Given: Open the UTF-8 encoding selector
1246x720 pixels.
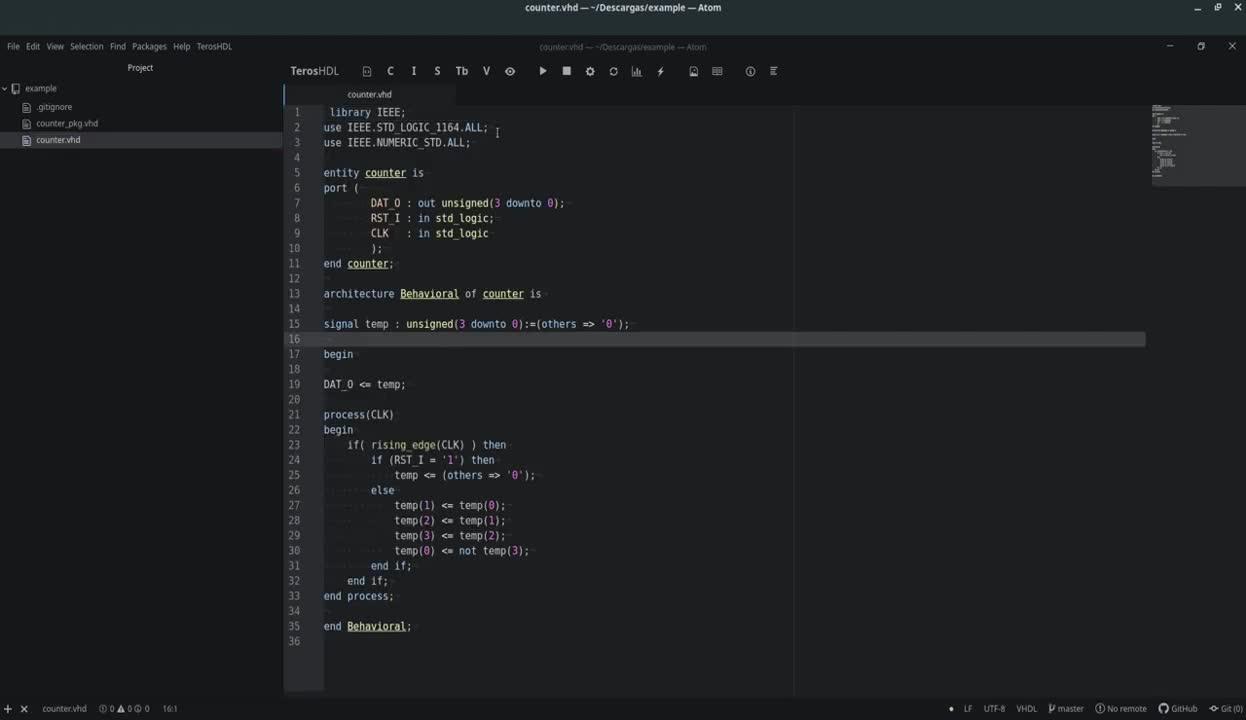Looking at the screenshot, I should point(993,708).
